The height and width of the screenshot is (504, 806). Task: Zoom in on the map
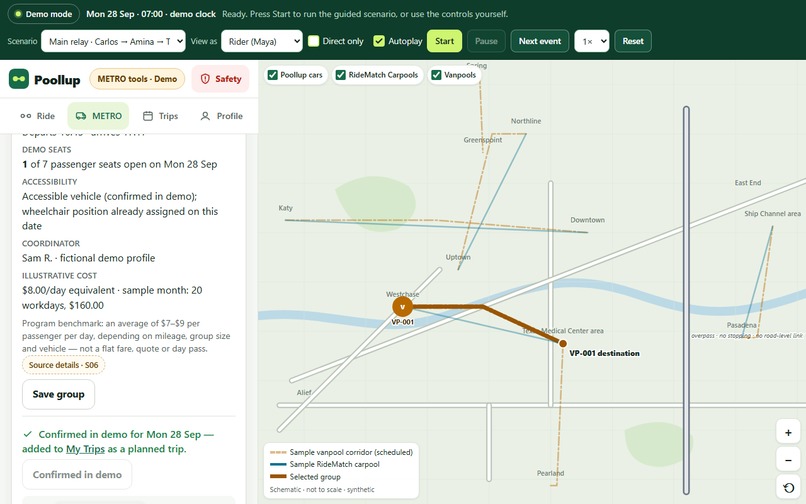(788, 433)
